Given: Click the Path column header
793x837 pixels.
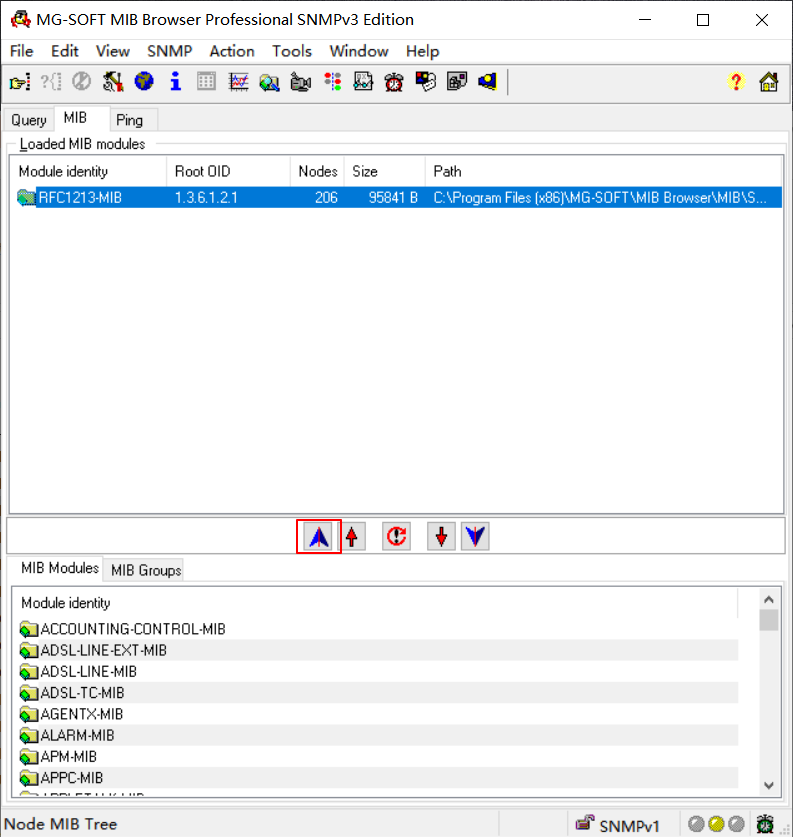Looking at the screenshot, I should (604, 171).
